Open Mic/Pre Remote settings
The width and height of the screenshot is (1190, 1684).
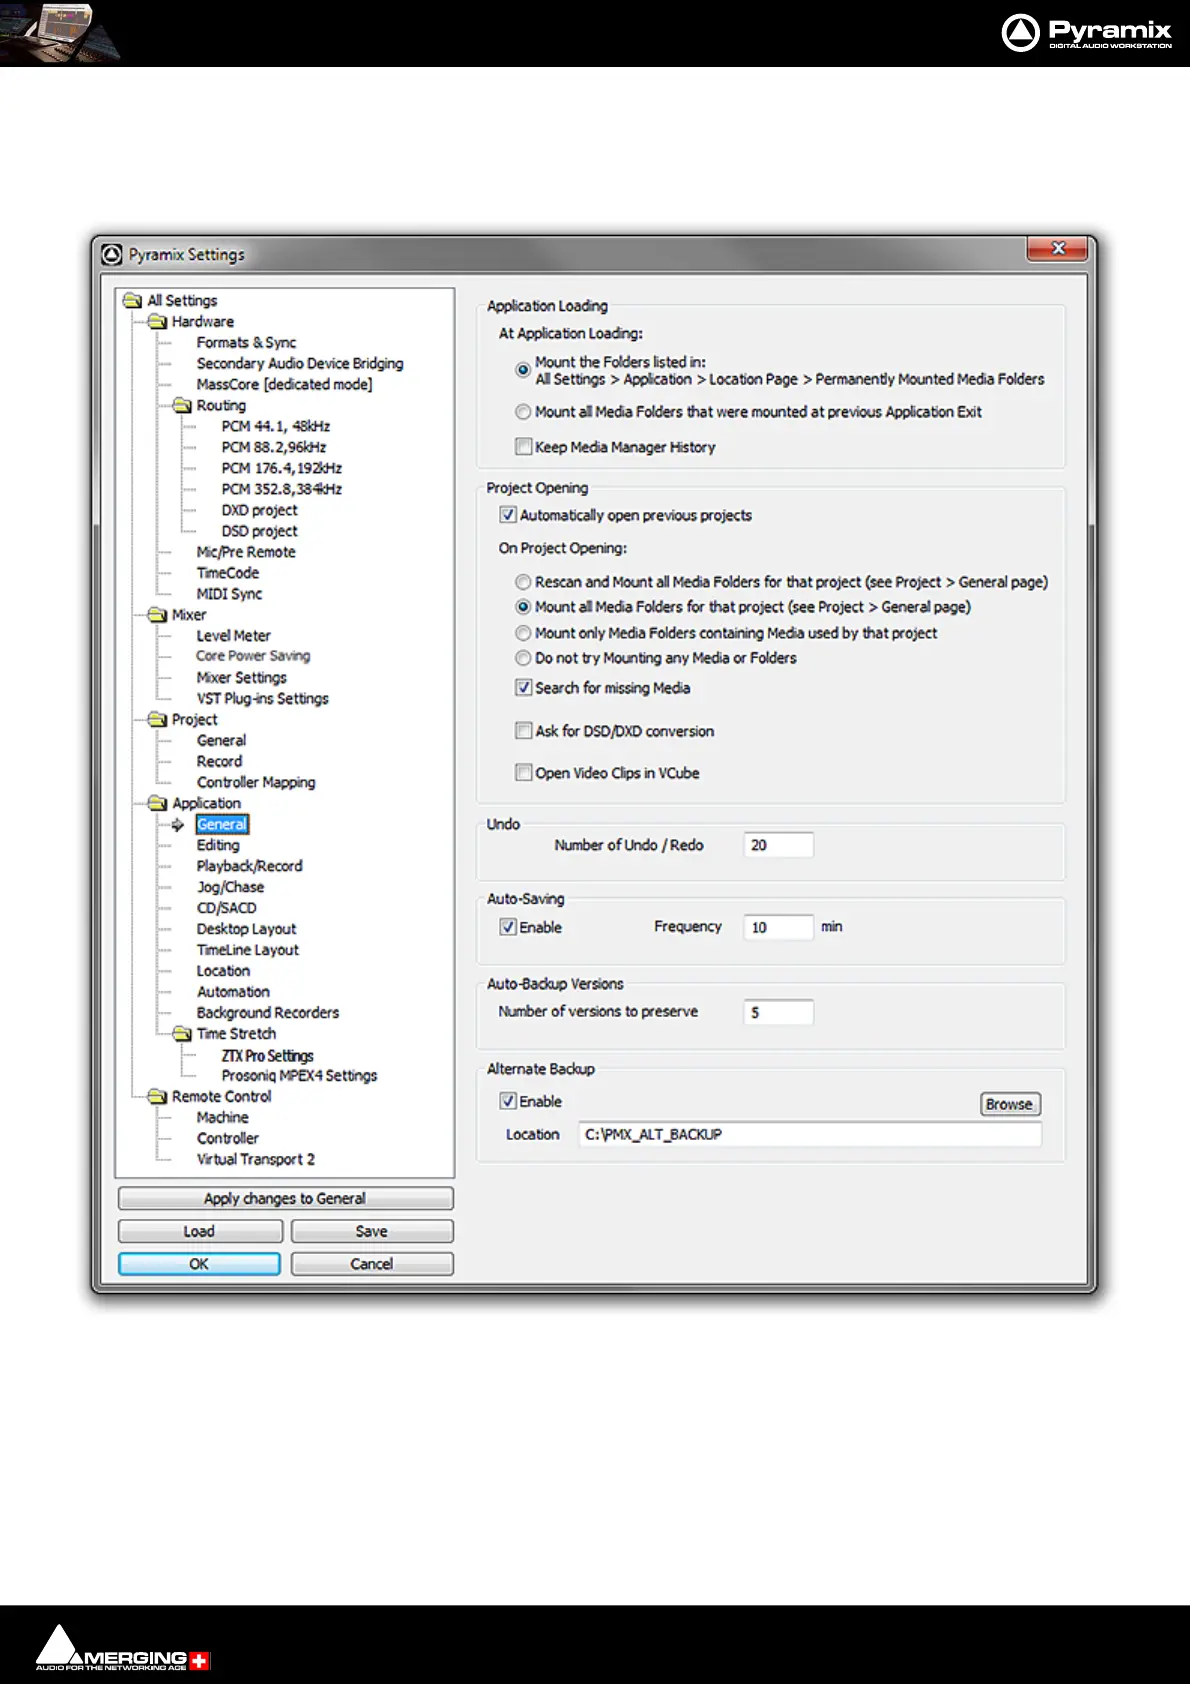246,552
